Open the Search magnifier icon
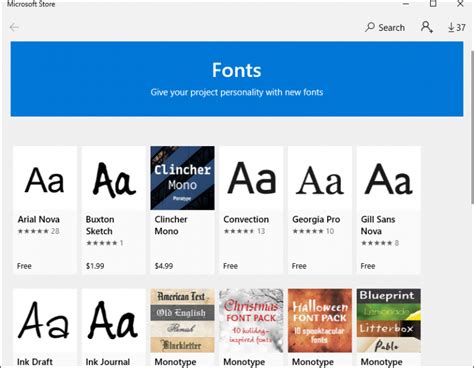The height and width of the screenshot is (368, 474). (x=370, y=27)
